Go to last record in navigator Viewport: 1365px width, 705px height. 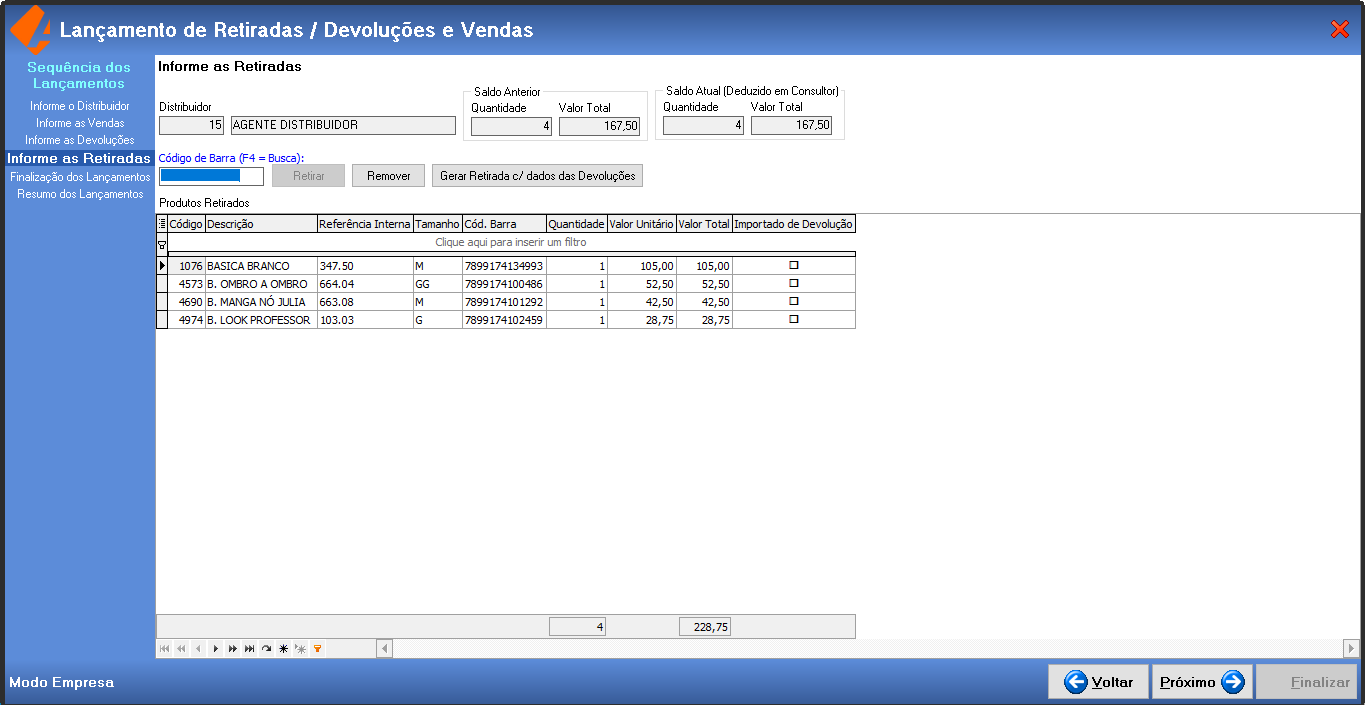(x=249, y=649)
